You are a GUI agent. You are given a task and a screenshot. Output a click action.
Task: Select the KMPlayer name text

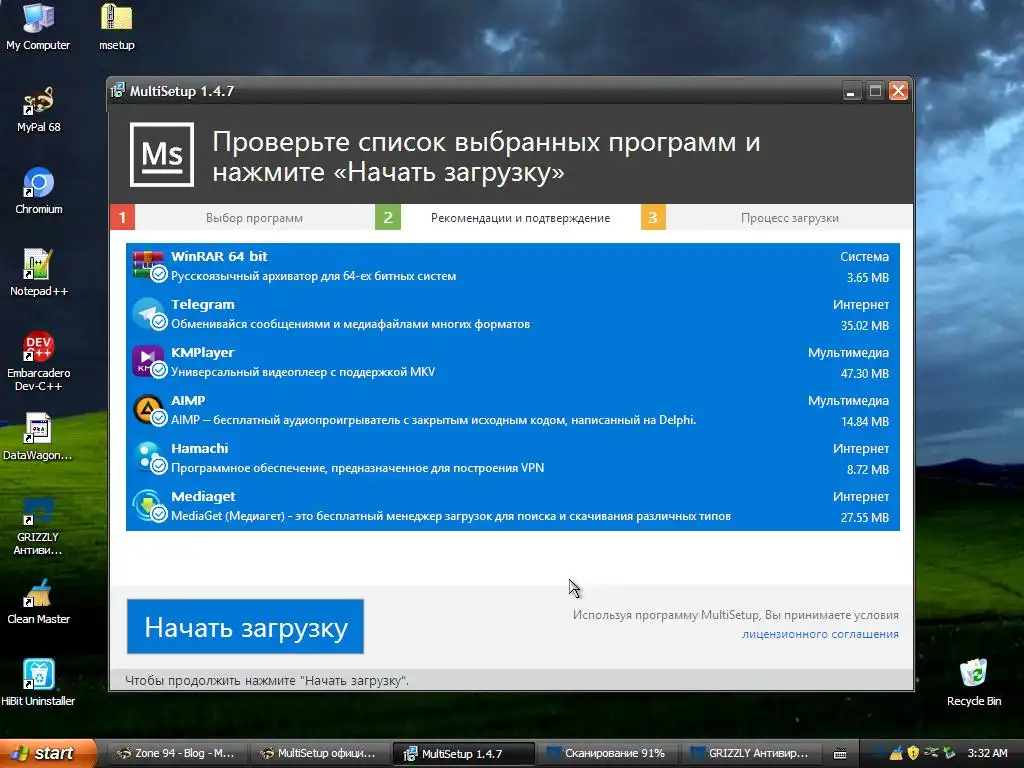coord(202,353)
